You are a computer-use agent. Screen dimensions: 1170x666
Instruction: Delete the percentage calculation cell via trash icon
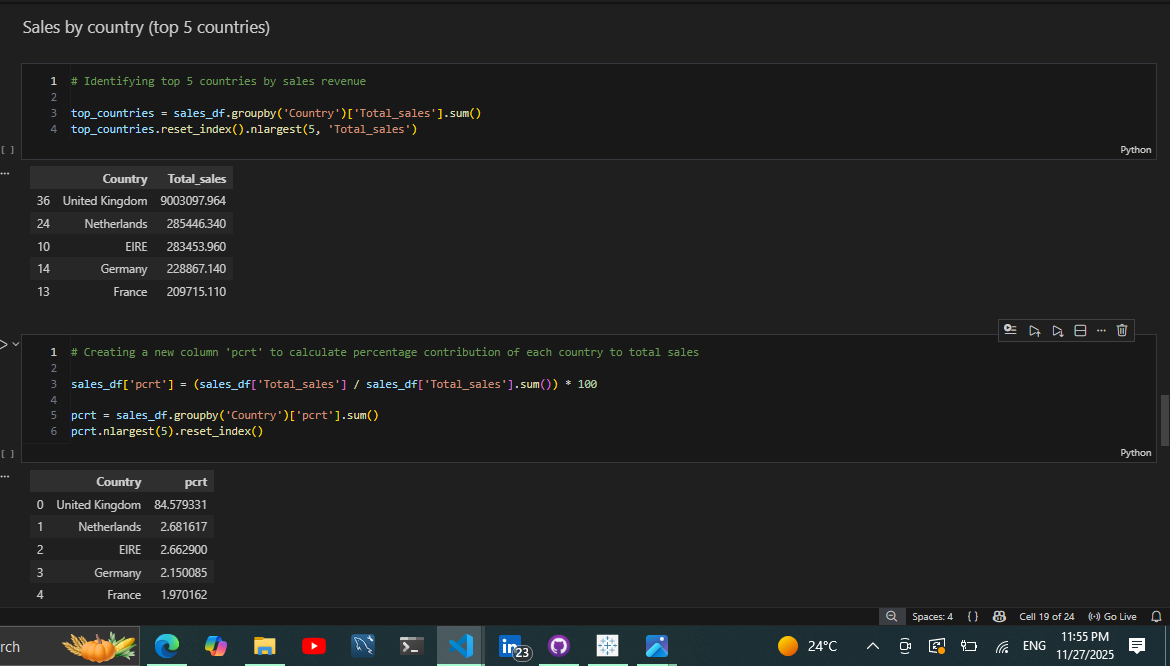(1121, 330)
